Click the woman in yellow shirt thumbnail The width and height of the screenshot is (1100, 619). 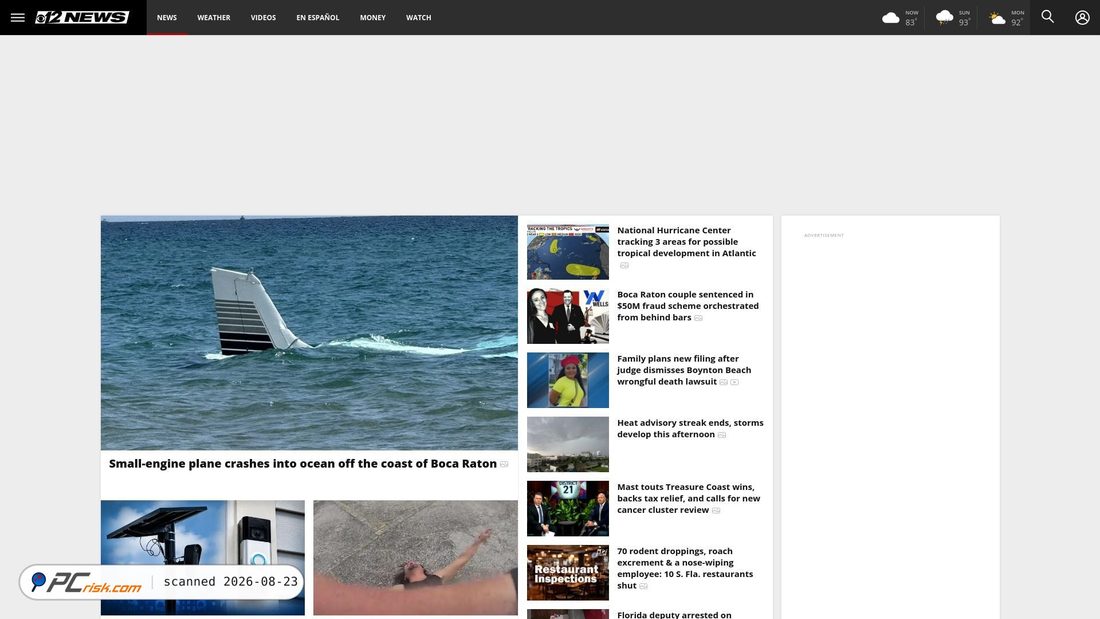point(568,380)
